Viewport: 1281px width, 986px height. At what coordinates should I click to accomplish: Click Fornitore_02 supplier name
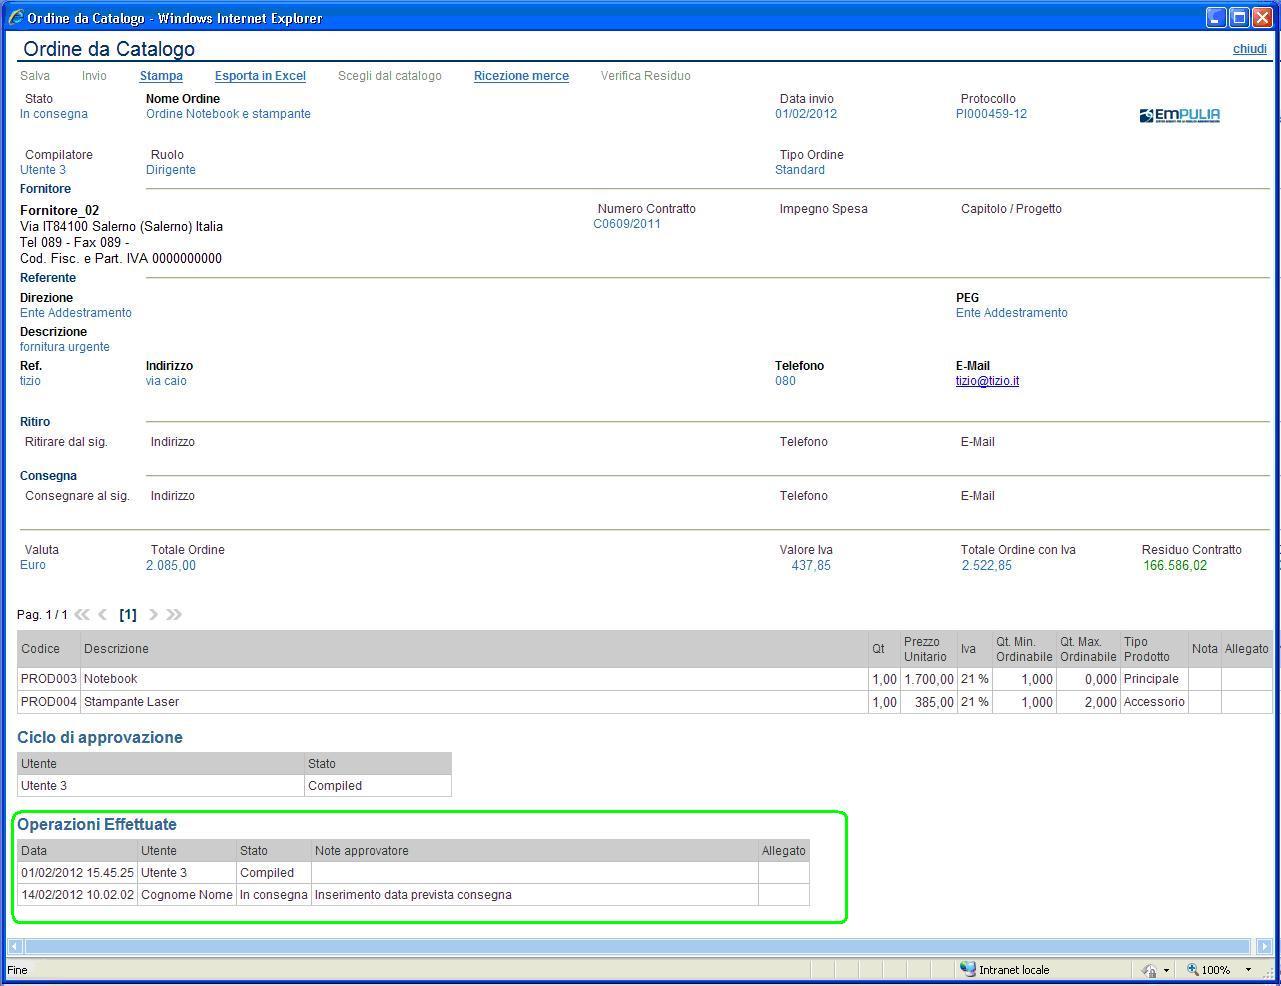[x=60, y=210]
